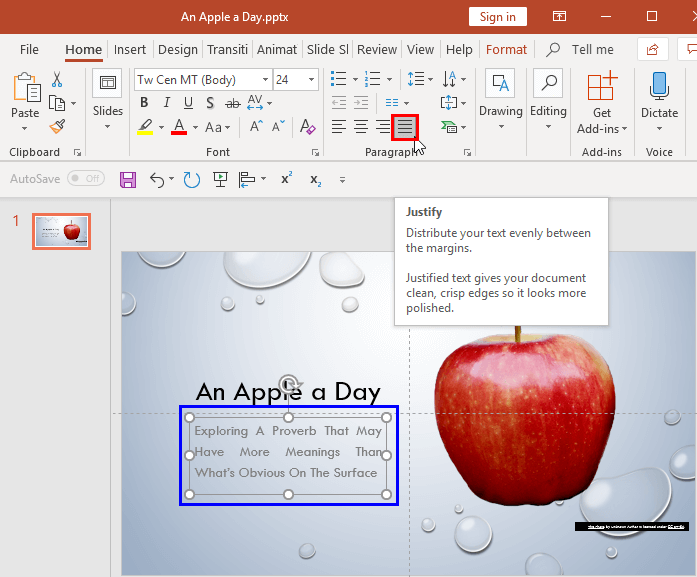This screenshot has width=697, height=577.
Task: Toggle the AutoSave switch
Action: click(86, 179)
